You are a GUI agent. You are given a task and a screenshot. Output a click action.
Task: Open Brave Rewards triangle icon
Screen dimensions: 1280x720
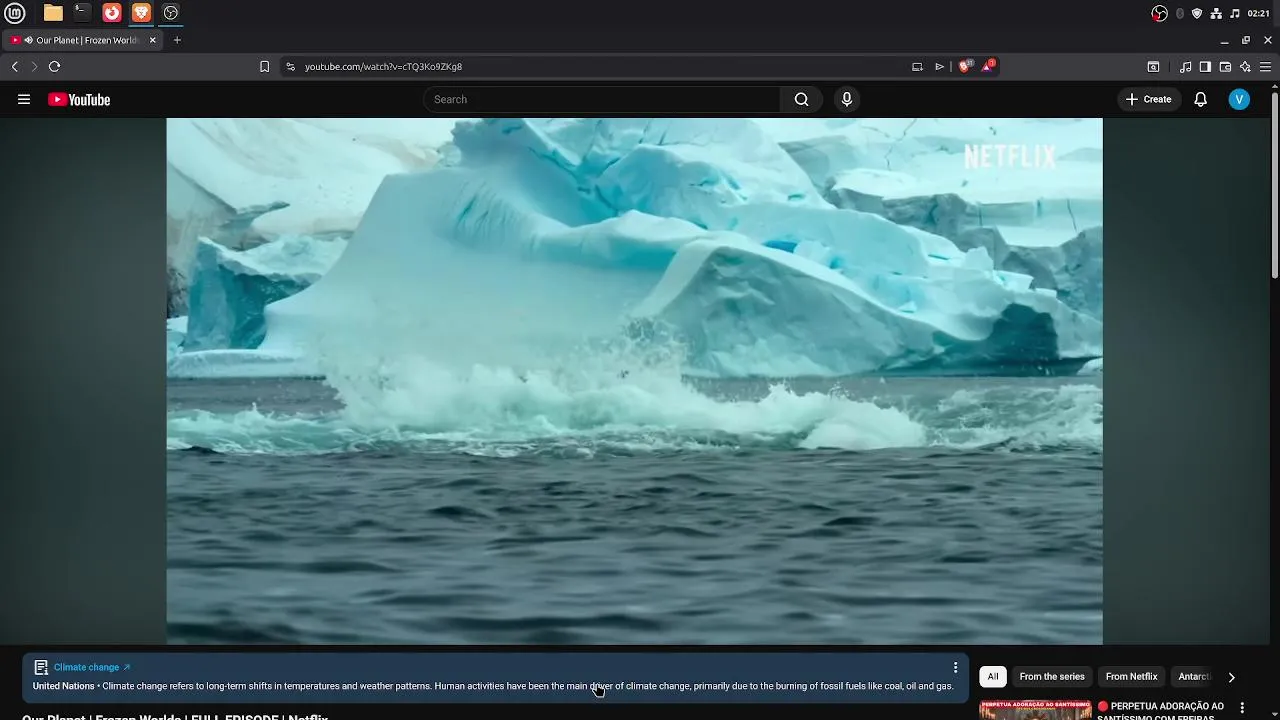(x=988, y=66)
